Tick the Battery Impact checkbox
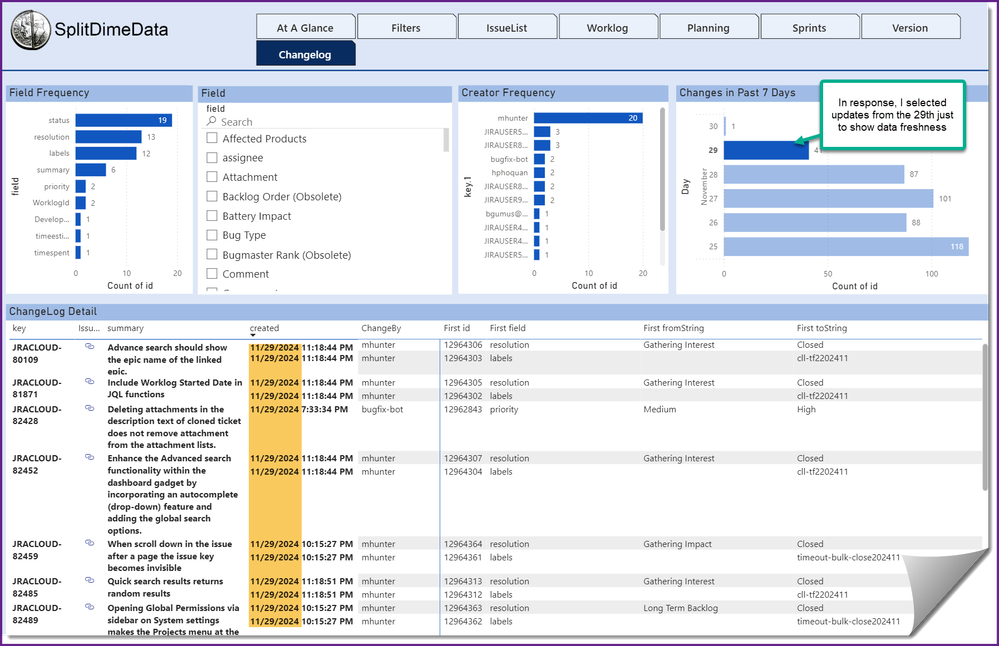Viewport: 999px width, 646px height. click(212, 216)
